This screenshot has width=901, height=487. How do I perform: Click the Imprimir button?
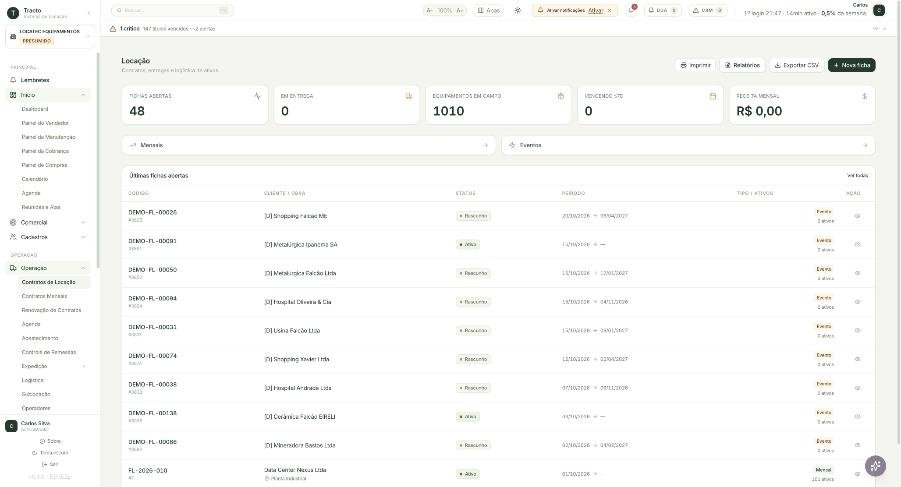click(695, 65)
